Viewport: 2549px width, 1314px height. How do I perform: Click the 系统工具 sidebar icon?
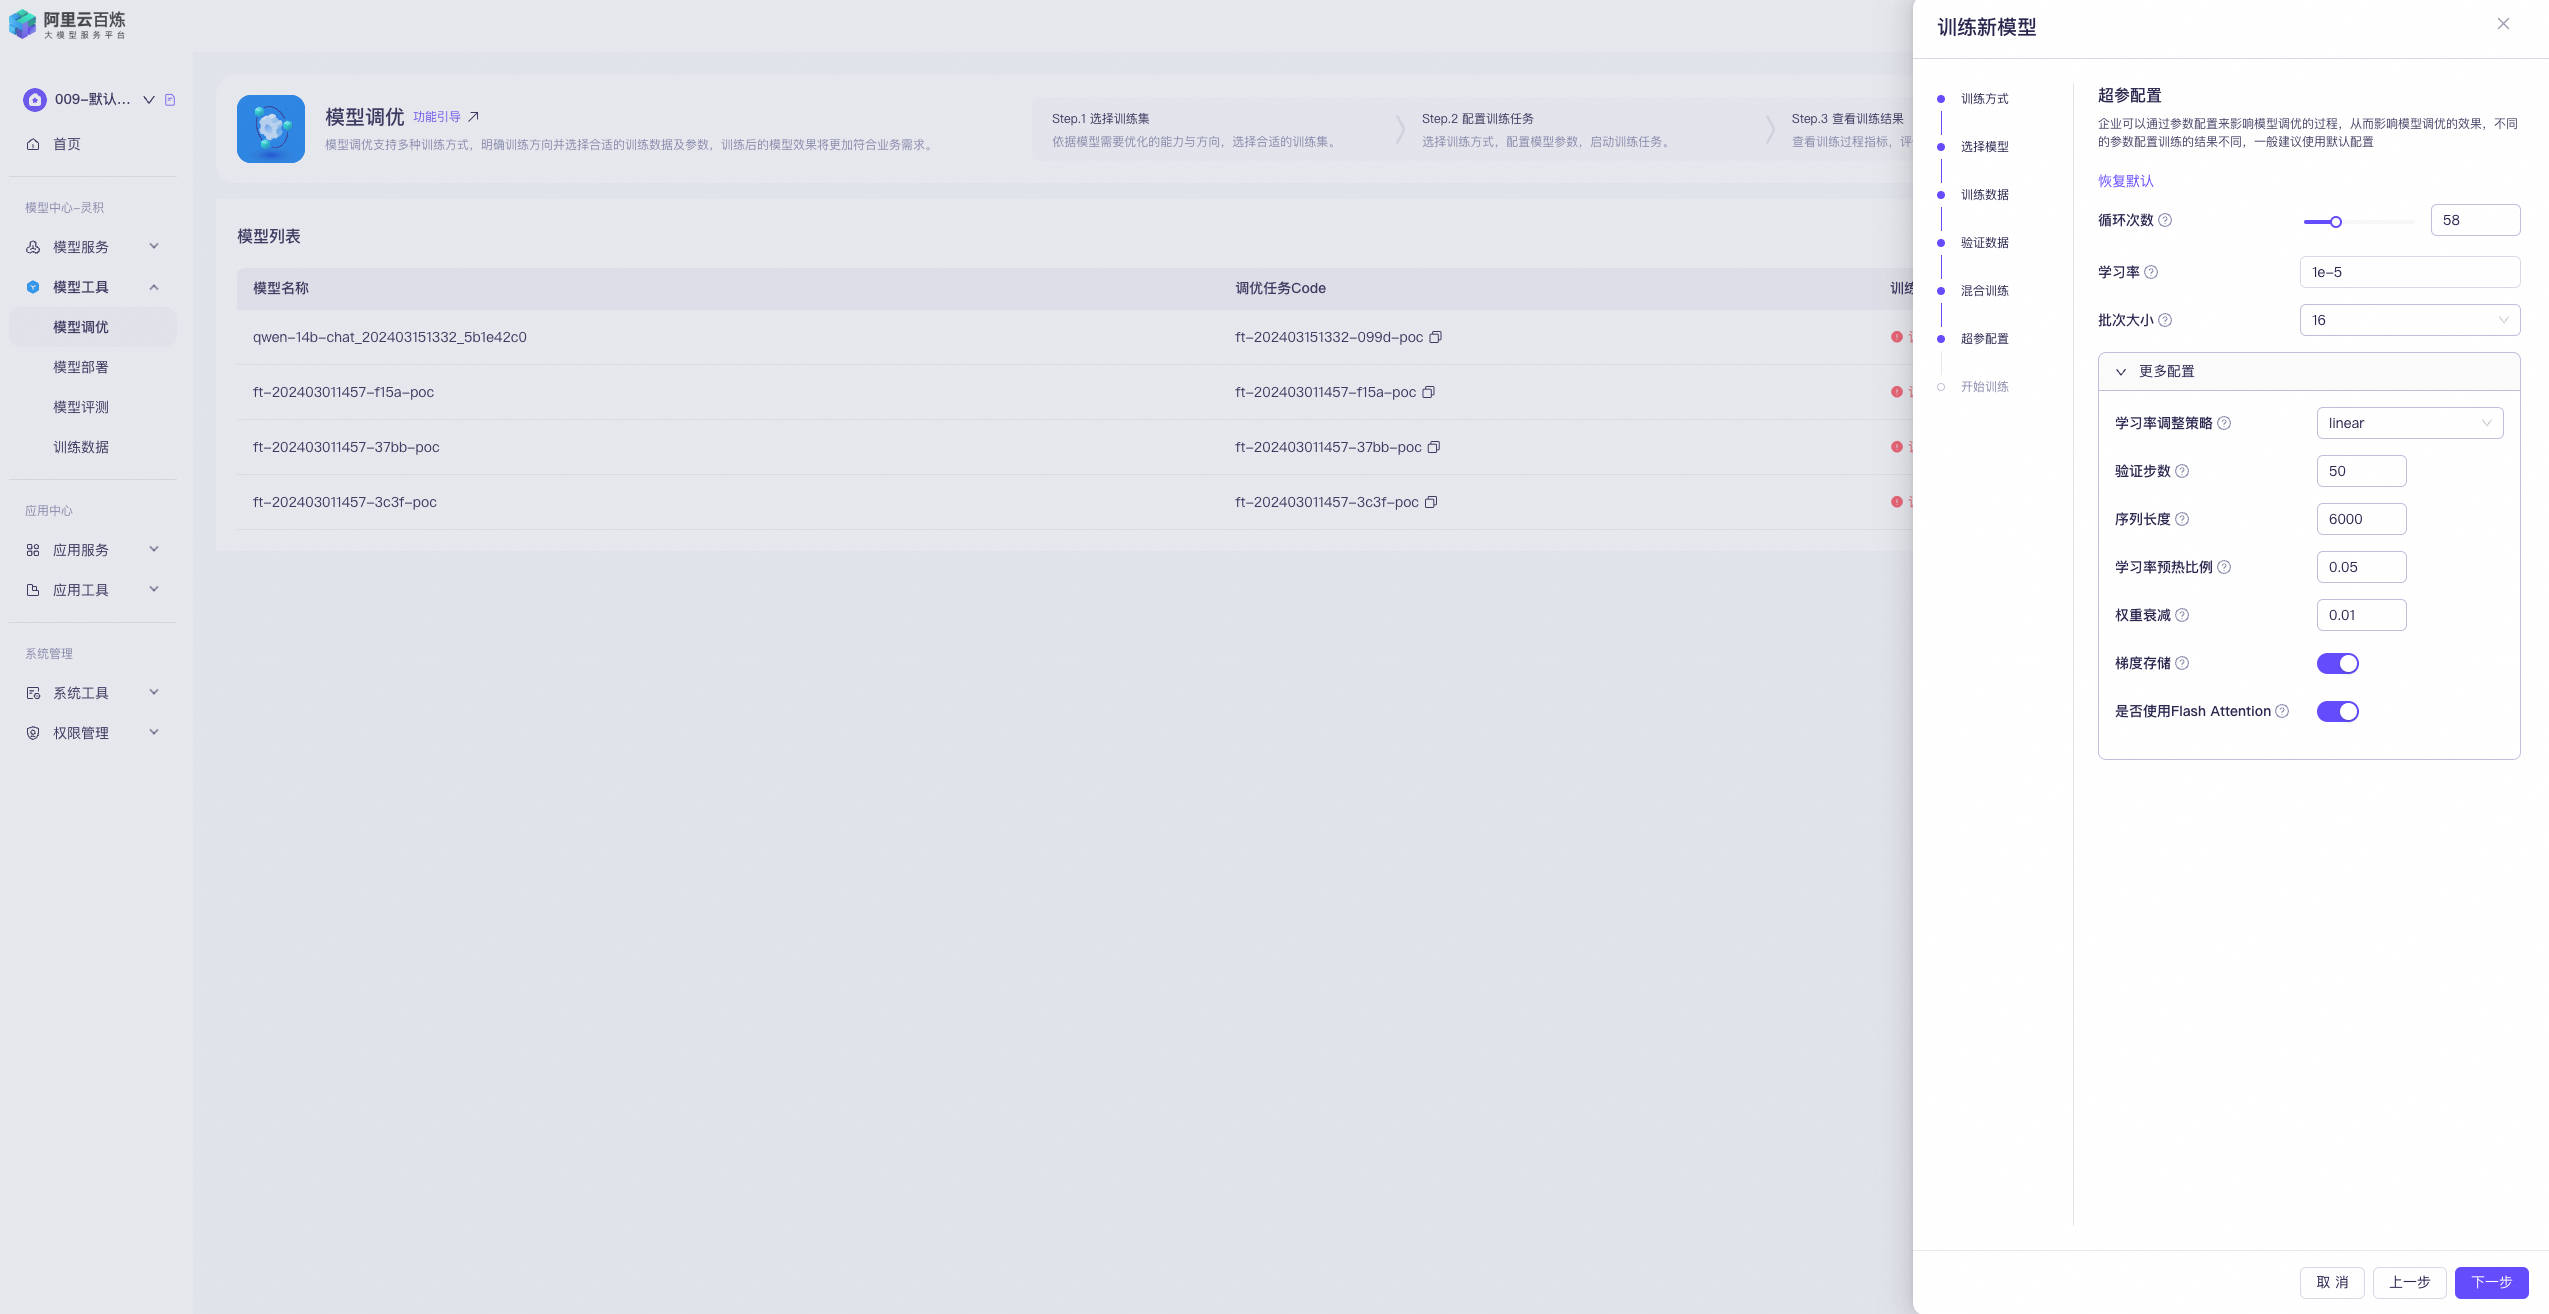coord(33,693)
